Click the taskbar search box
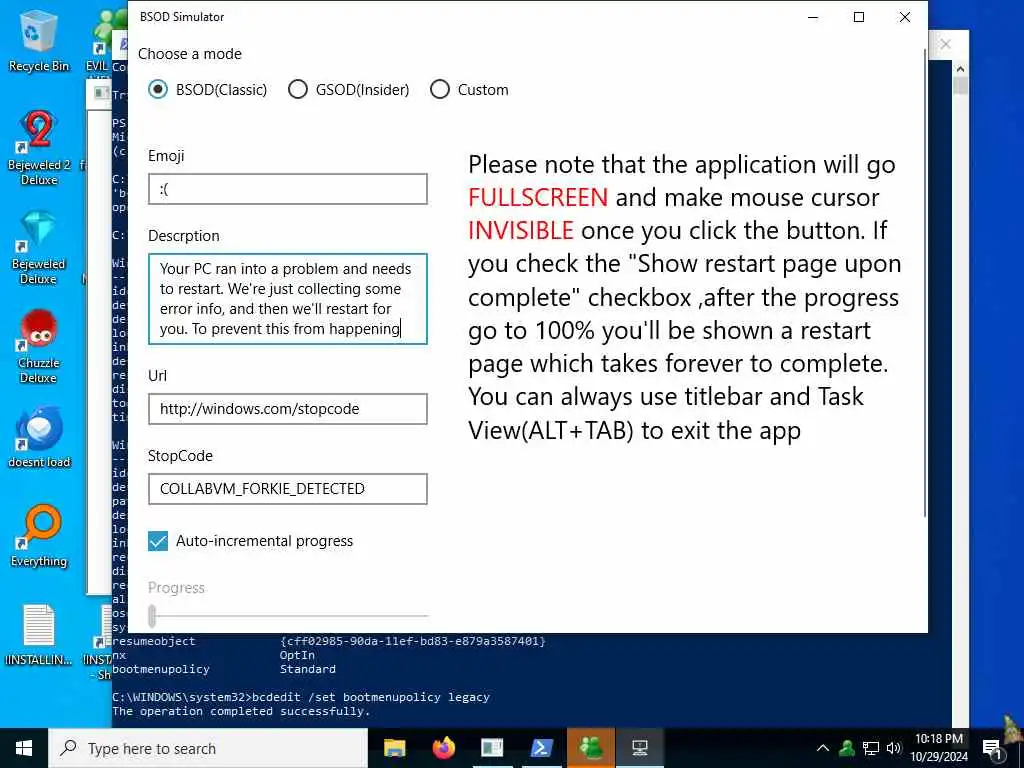Screen dimensions: 1024x768 click(x=208, y=748)
